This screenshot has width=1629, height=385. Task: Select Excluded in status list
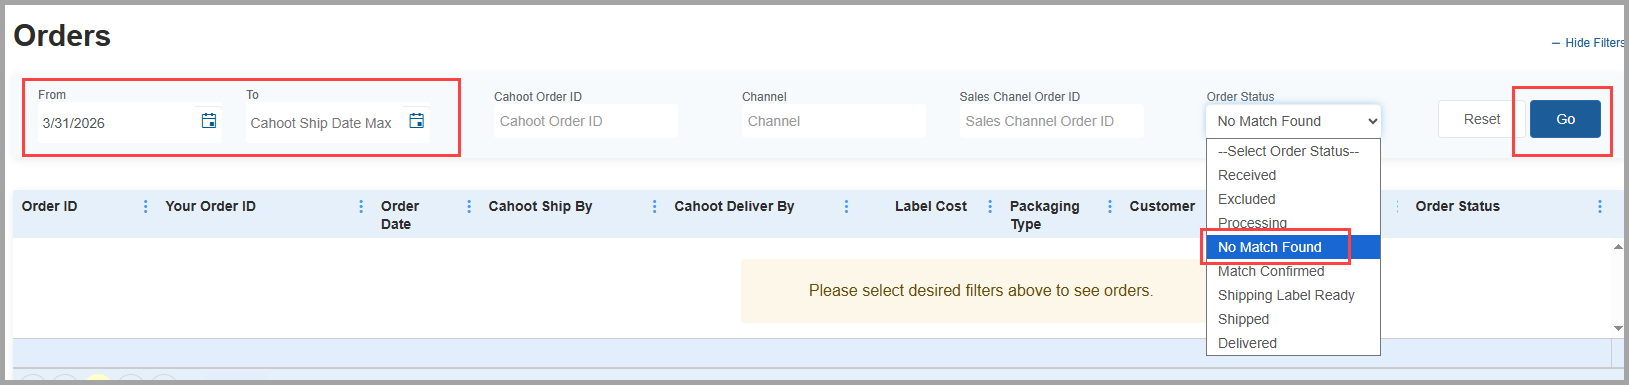pos(1293,199)
